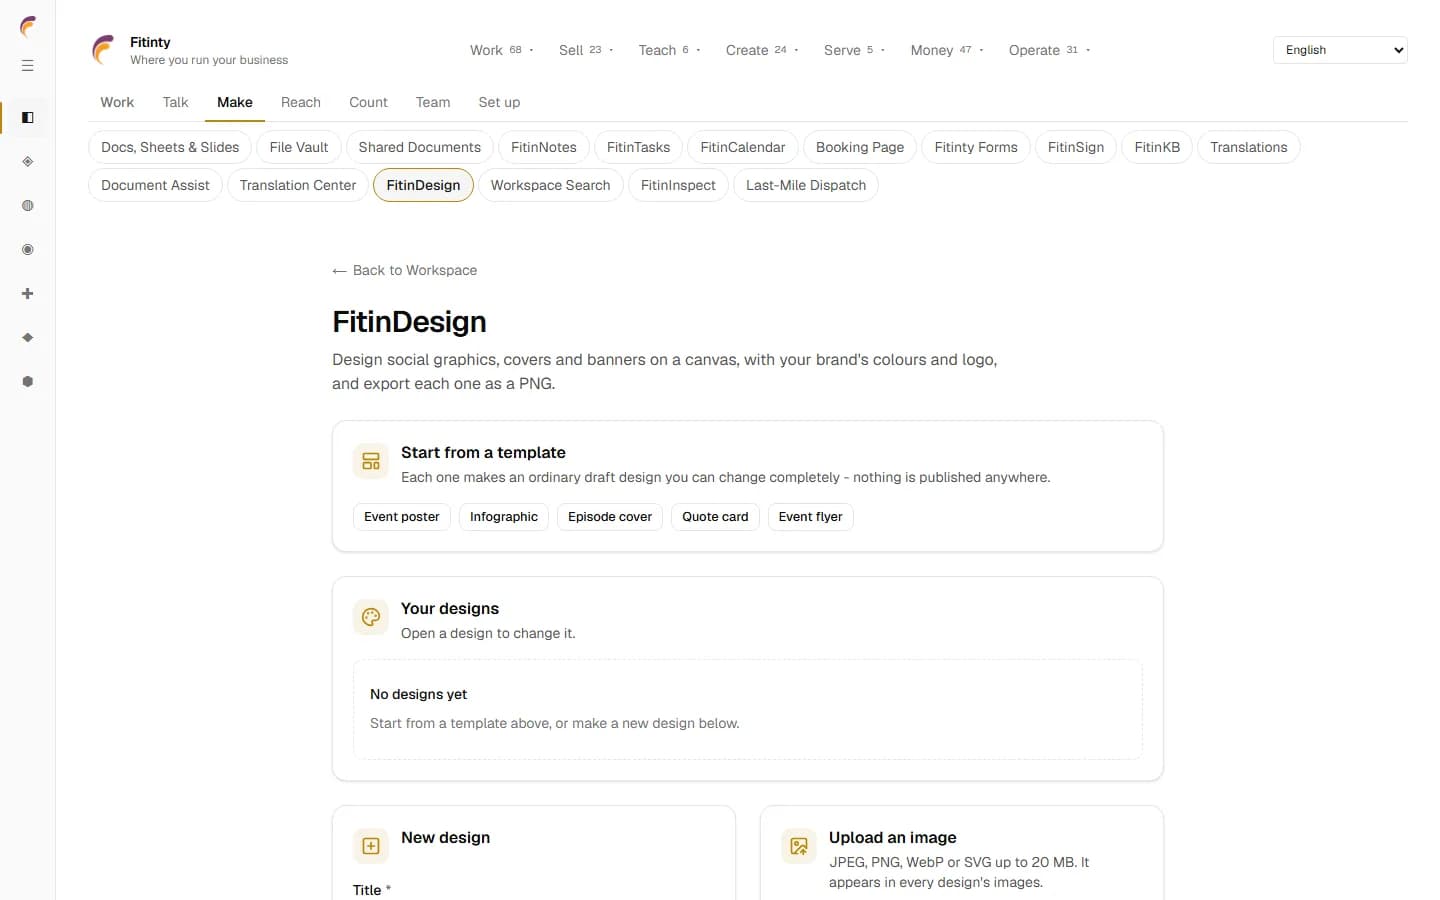The height and width of the screenshot is (900, 1440).
Task: Click the half-shaded circle sidebar icon
Action: coord(28,206)
